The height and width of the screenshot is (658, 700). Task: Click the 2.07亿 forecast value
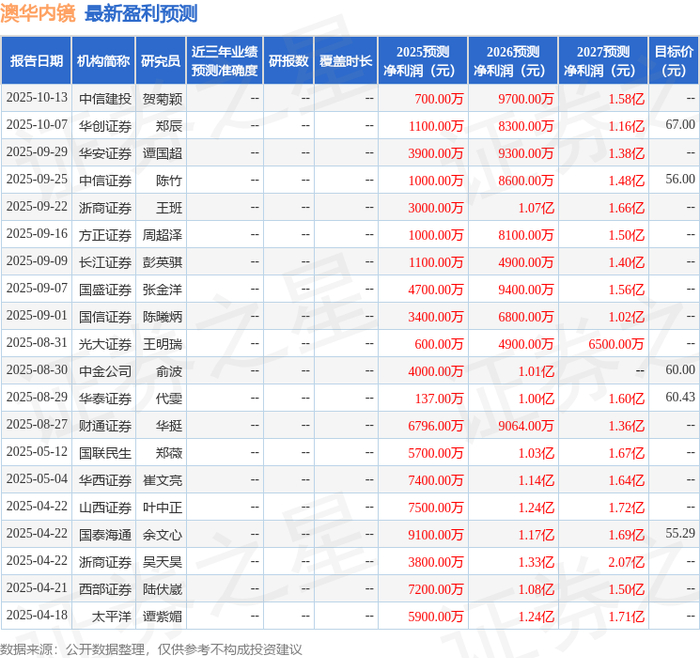626,562
